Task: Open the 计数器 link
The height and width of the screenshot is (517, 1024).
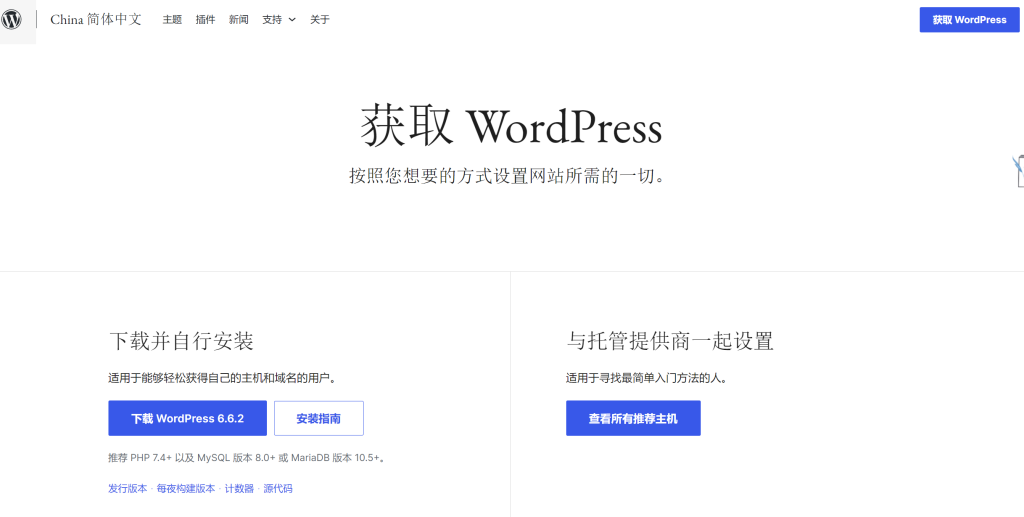Action: tap(239, 488)
